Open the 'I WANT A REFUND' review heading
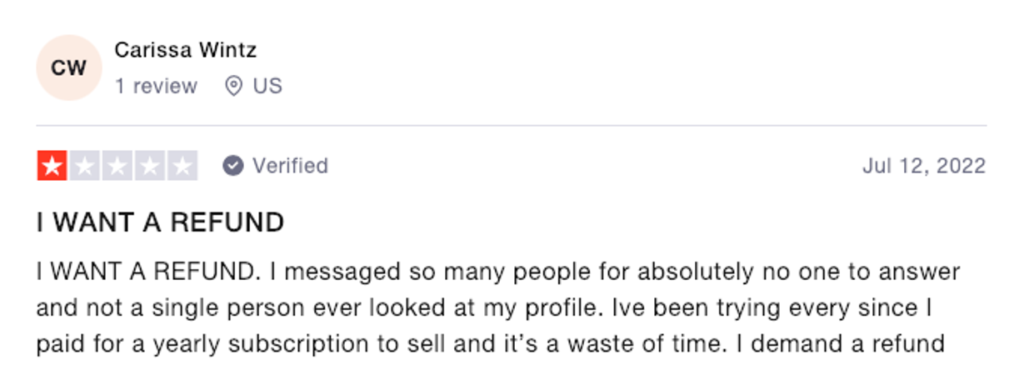Image resolution: width=1024 pixels, height=385 pixels. tap(160, 223)
